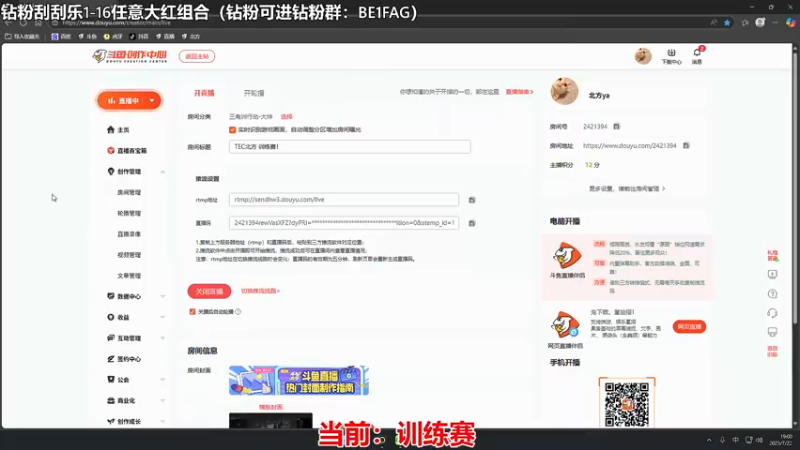Click the large 北方ya profile avatar
The width and height of the screenshot is (800, 450).
564,91
